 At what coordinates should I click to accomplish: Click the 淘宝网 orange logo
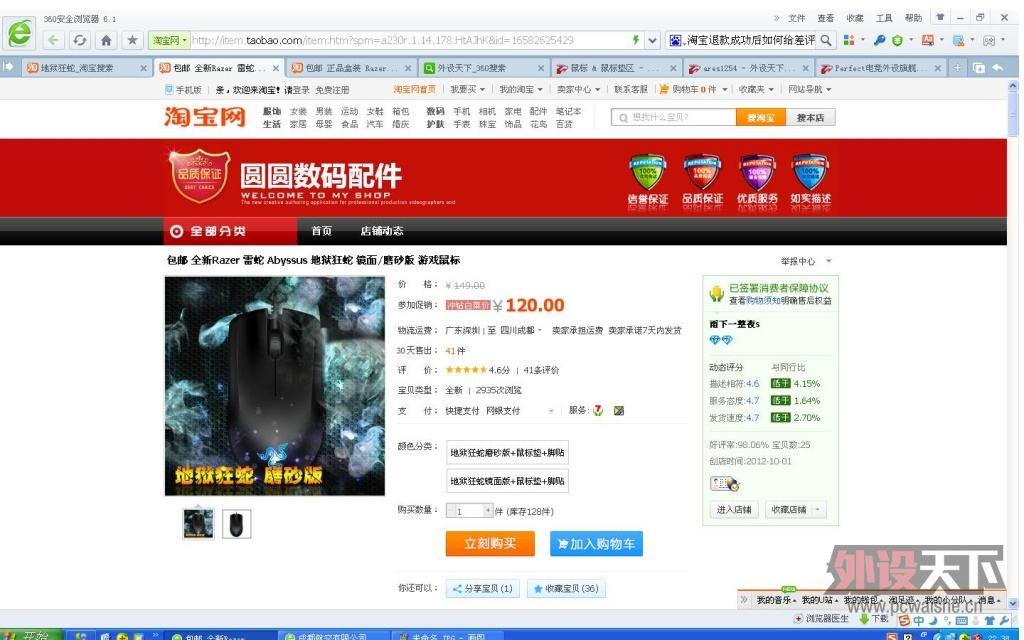coord(205,117)
